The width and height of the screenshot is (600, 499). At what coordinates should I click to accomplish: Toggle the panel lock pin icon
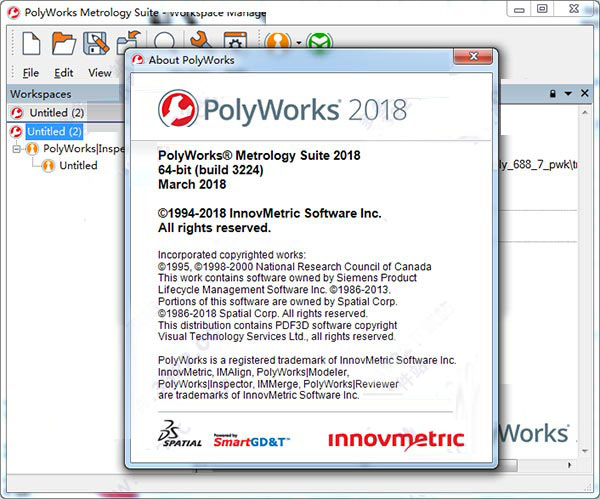553,93
